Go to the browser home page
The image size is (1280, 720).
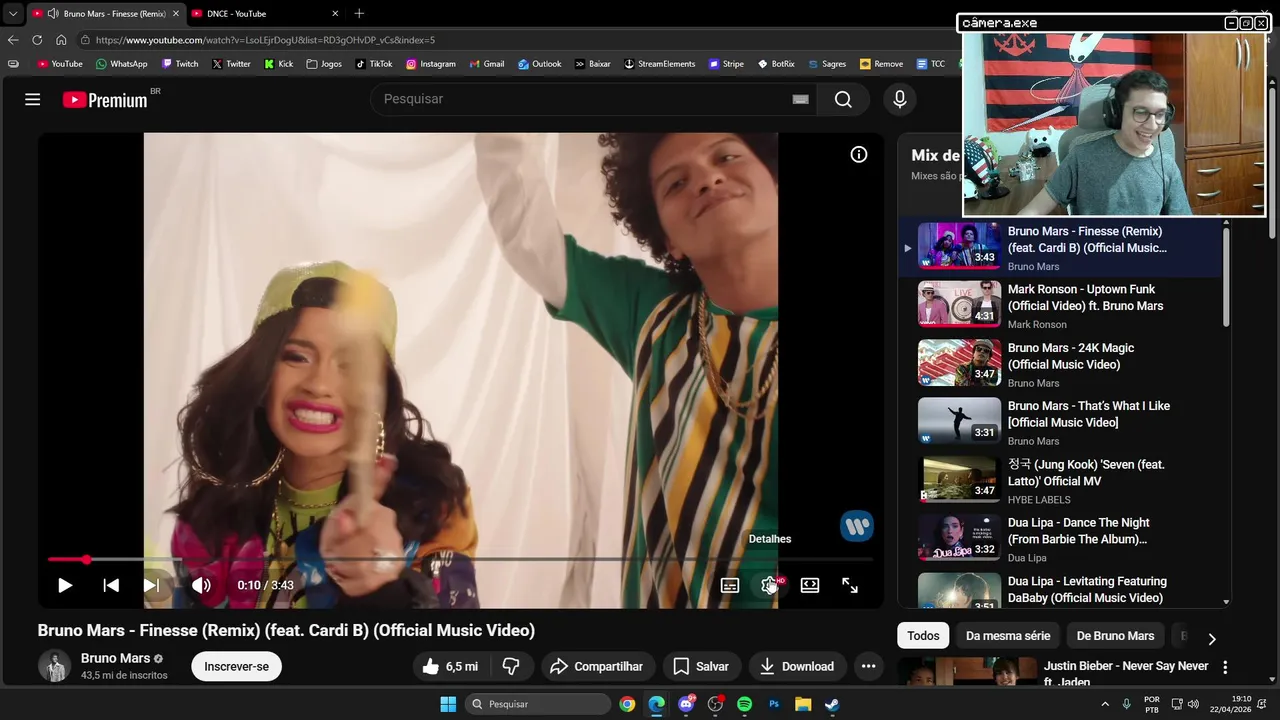pyautogui.click(x=61, y=40)
